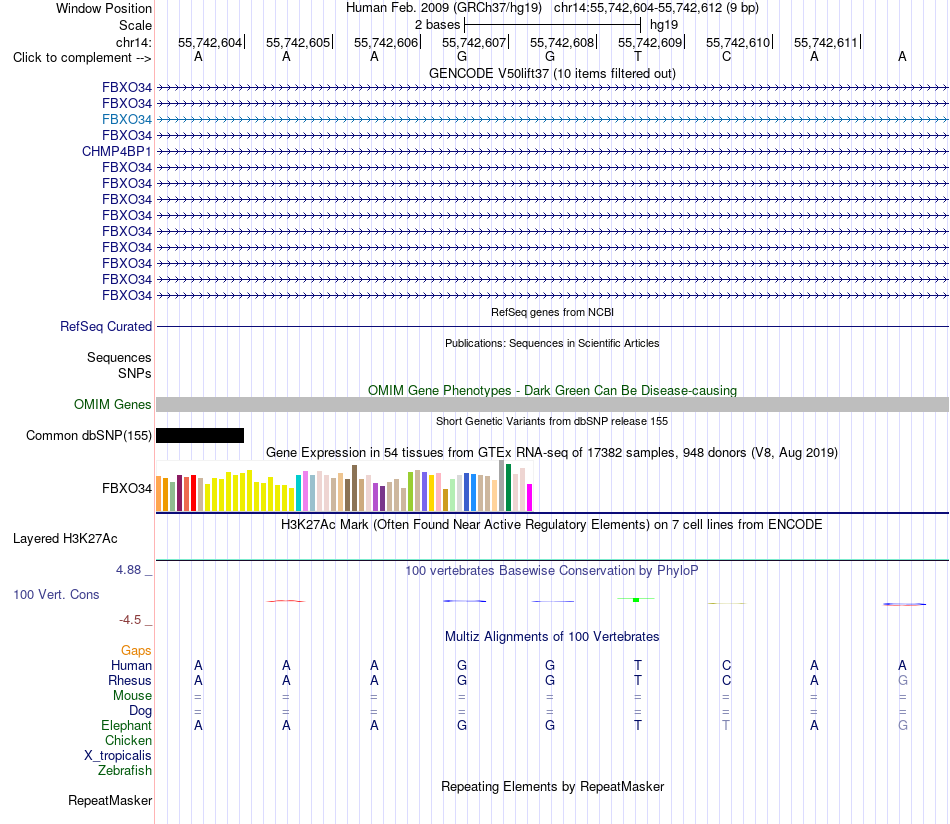Image resolution: width=950 pixels, height=824 pixels.
Task: Open the GTEx Gene Expression track title
Action: click(x=552, y=453)
